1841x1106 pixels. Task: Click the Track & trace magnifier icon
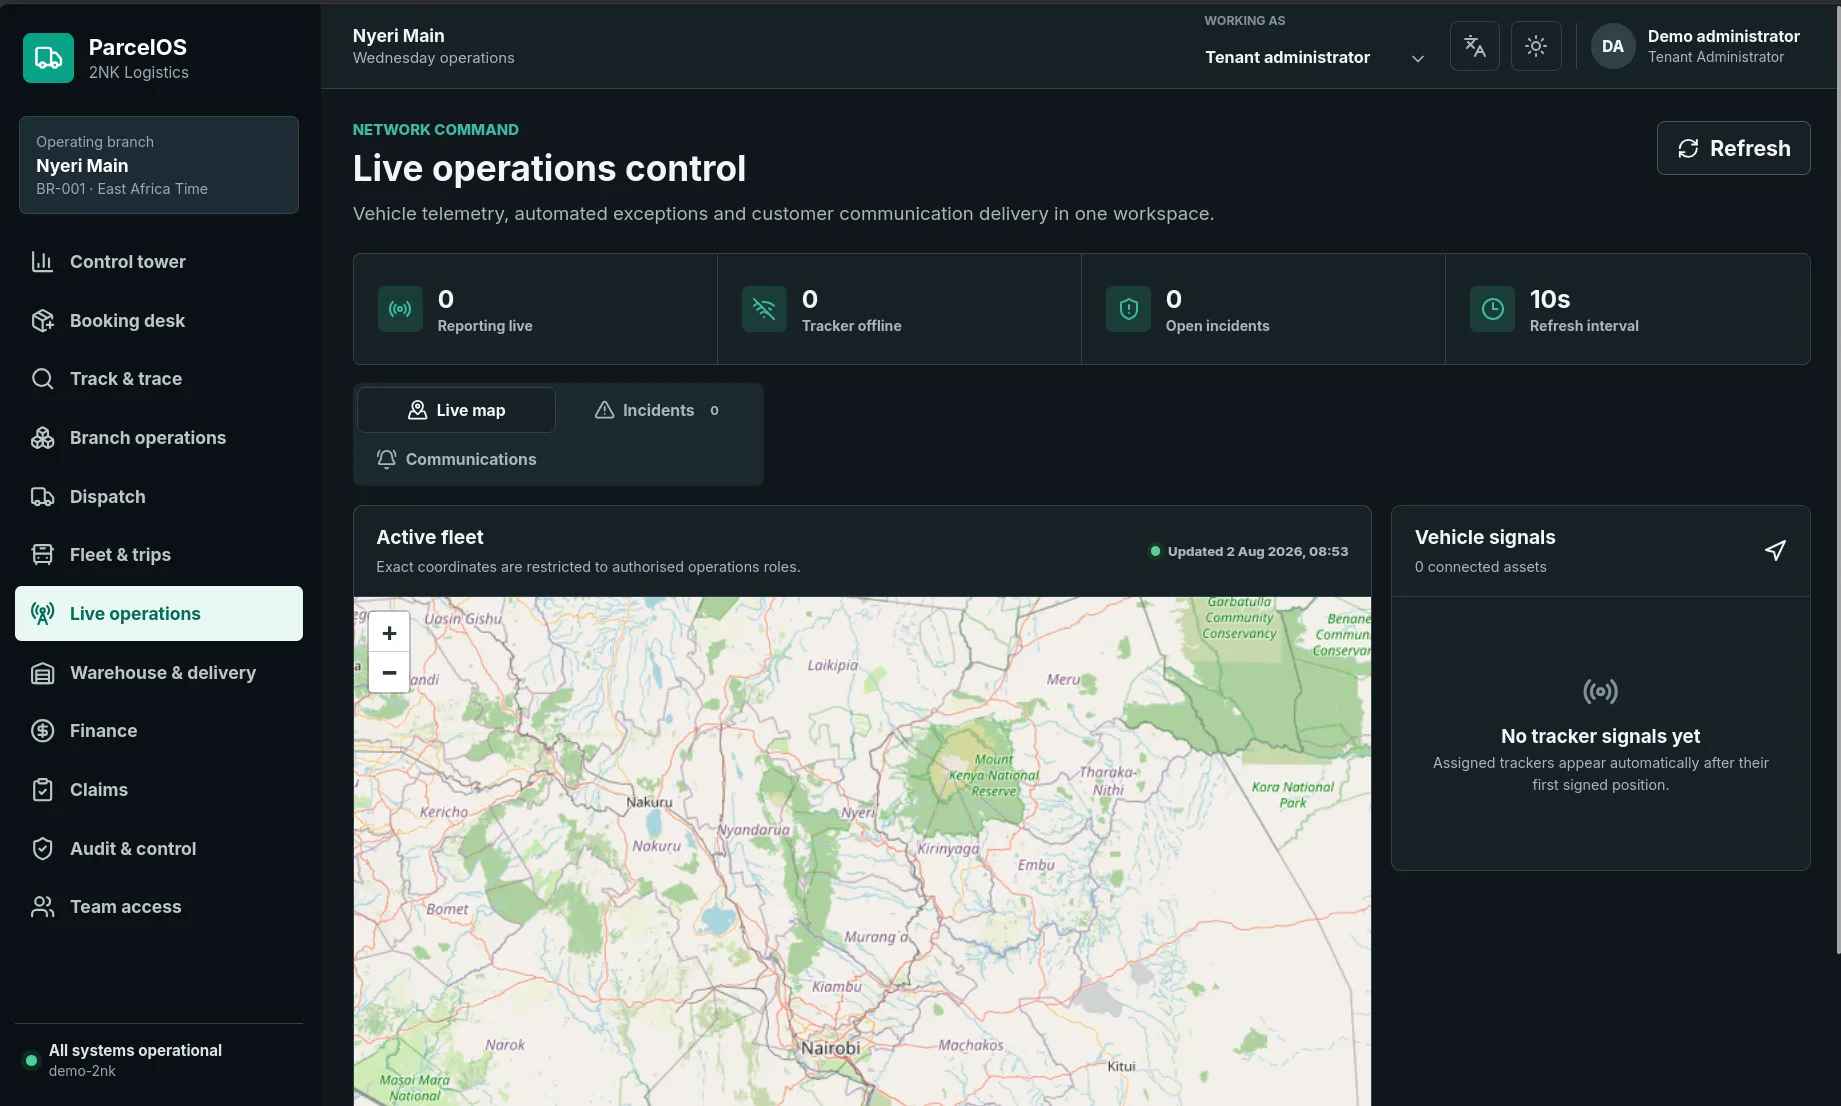click(x=42, y=379)
